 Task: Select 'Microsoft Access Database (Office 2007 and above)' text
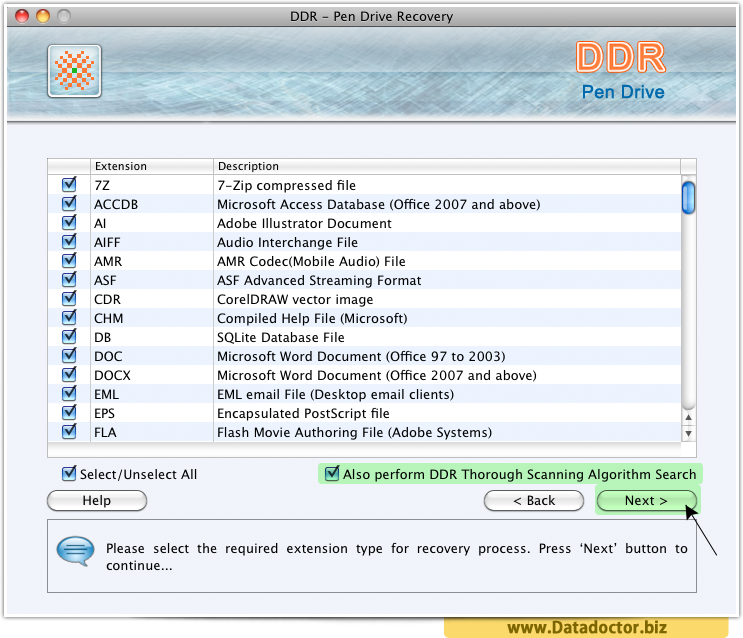[x=379, y=204]
